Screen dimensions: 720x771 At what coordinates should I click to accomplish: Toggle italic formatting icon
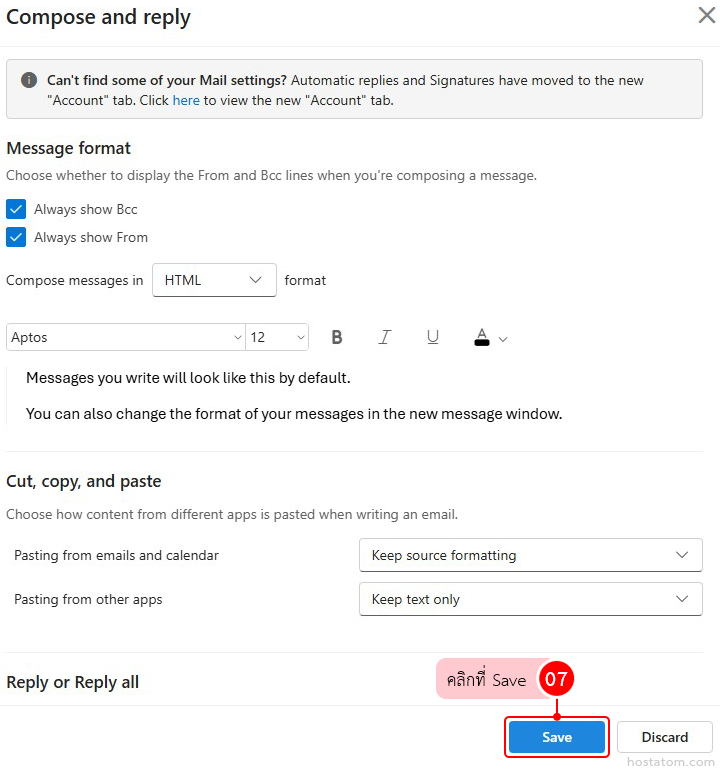click(385, 337)
